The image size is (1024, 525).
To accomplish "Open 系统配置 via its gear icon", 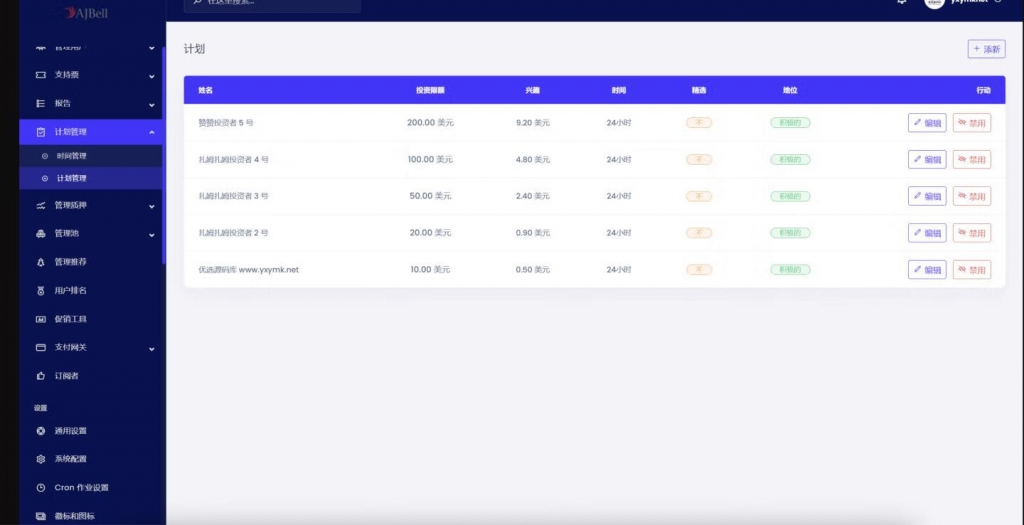I will click(41, 459).
